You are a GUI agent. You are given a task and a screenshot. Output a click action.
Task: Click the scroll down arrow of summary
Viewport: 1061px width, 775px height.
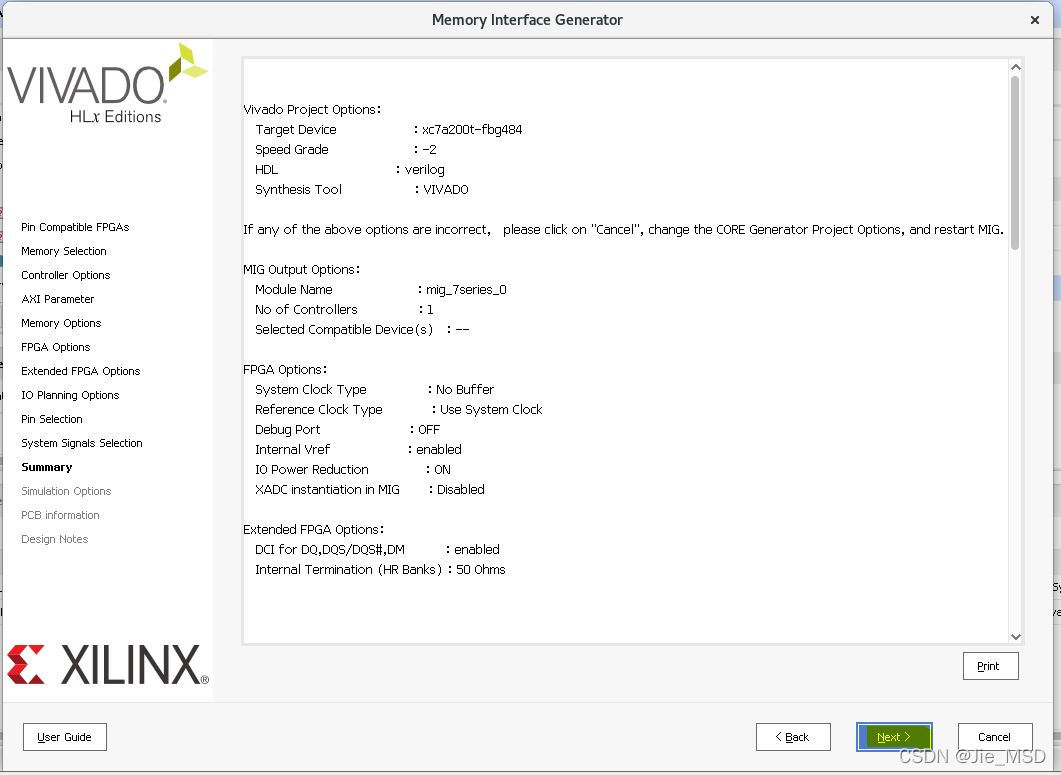tap(1015, 636)
